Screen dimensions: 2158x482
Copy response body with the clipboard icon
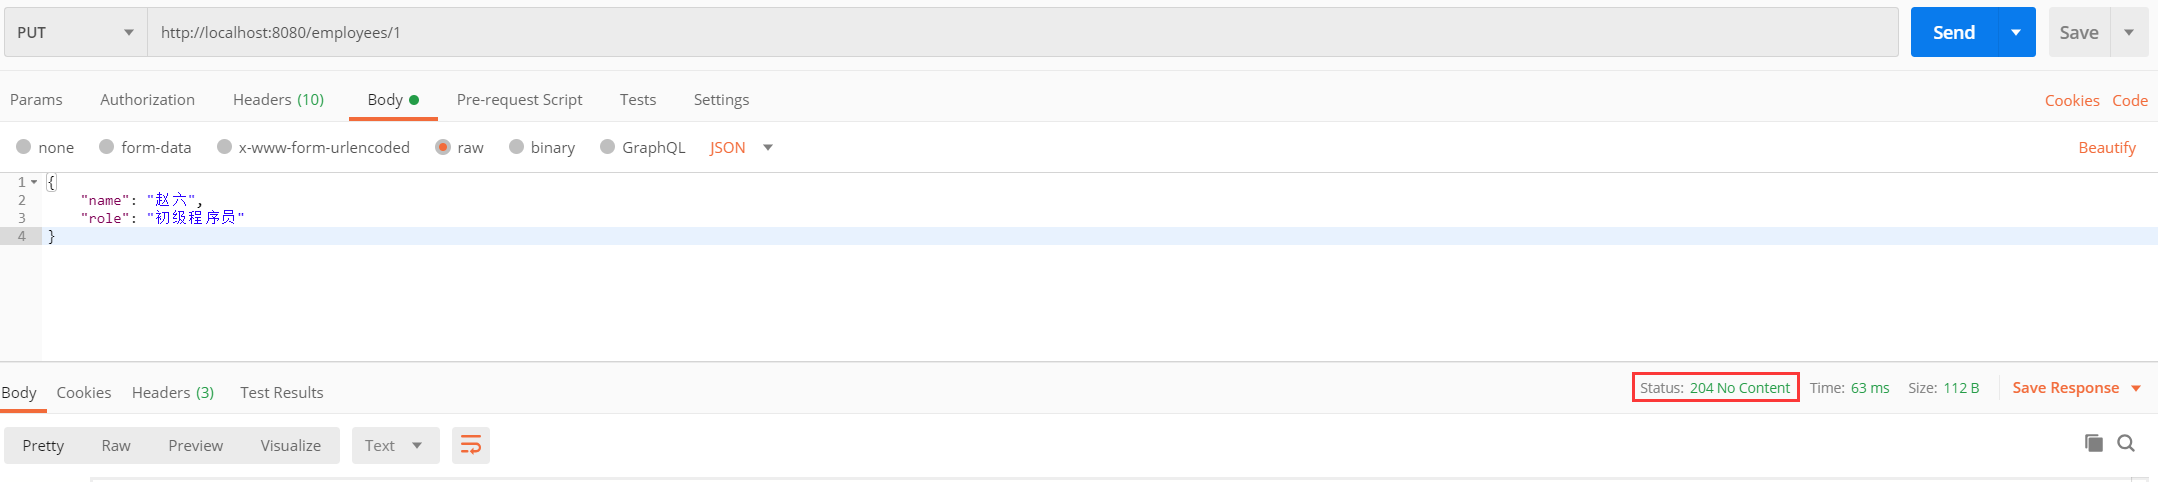[x=2093, y=443]
